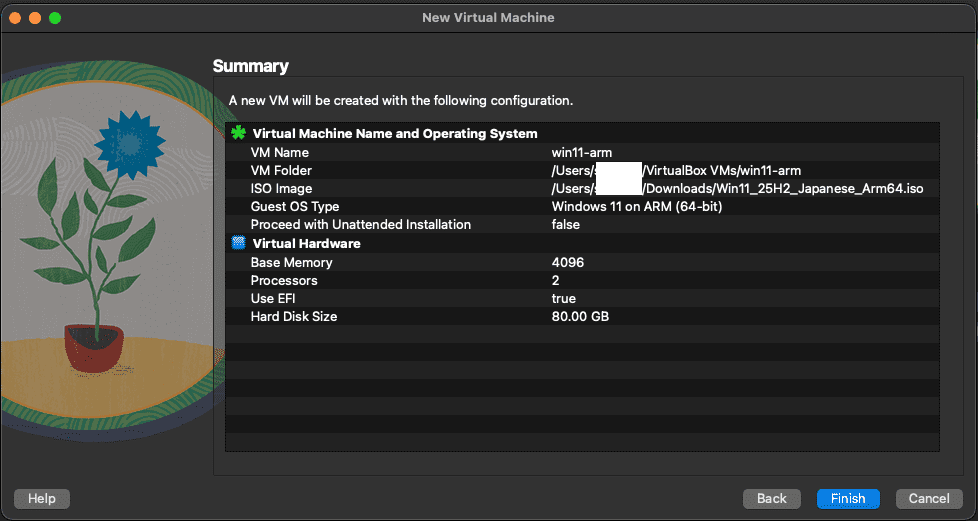Close the window with the red button
The height and width of the screenshot is (521, 978).
click(14, 17)
